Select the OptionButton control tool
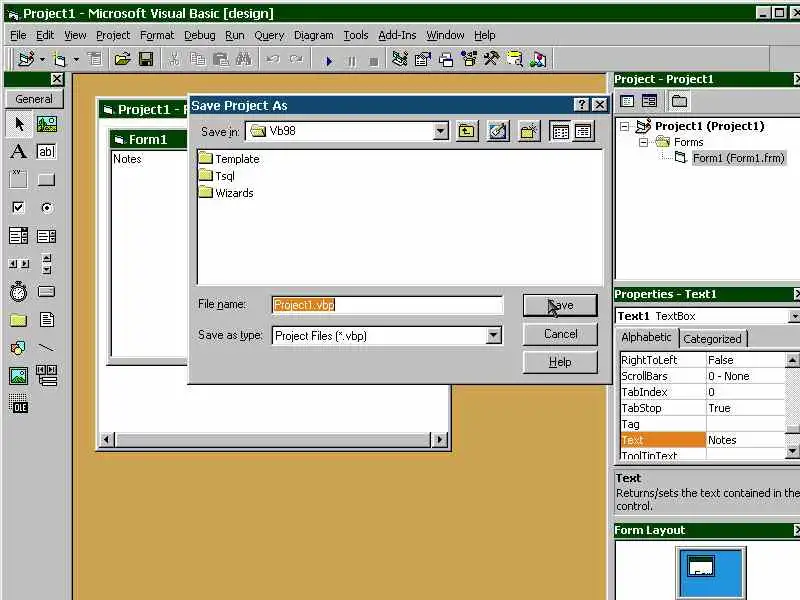Screen dimensions: 800x600 [46, 208]
